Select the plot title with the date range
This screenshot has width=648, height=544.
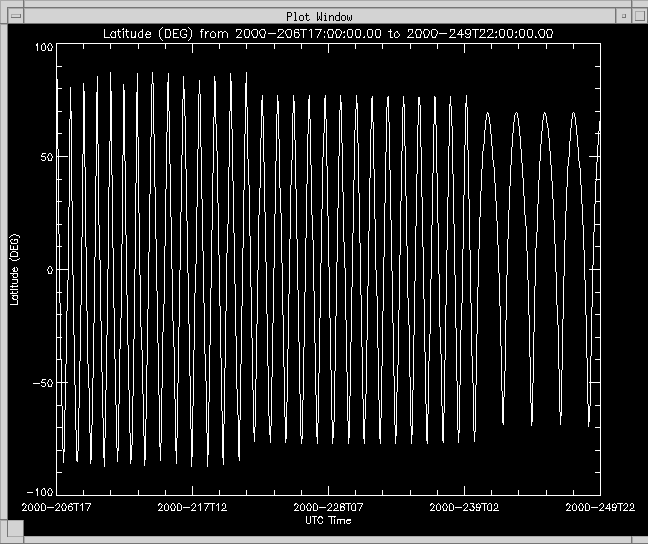pos(329,34)
